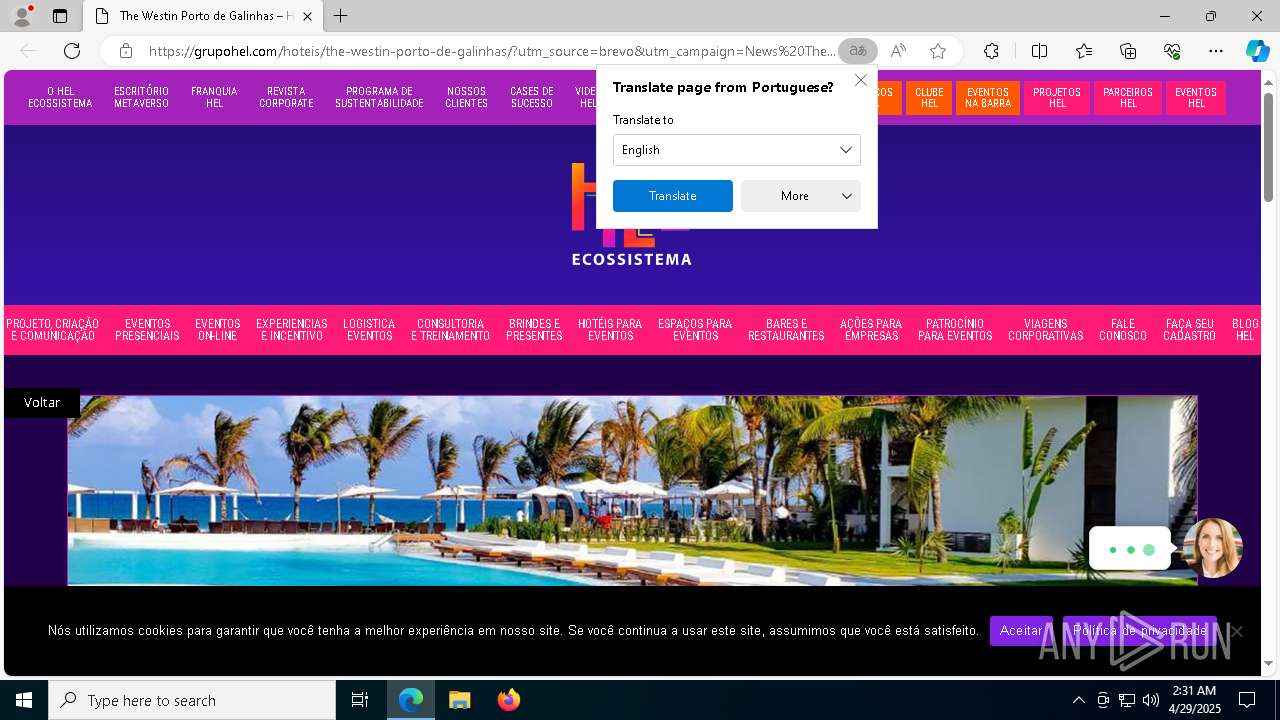Click the blue Translate button
1280x720 pixels.
tap(673, 196)
